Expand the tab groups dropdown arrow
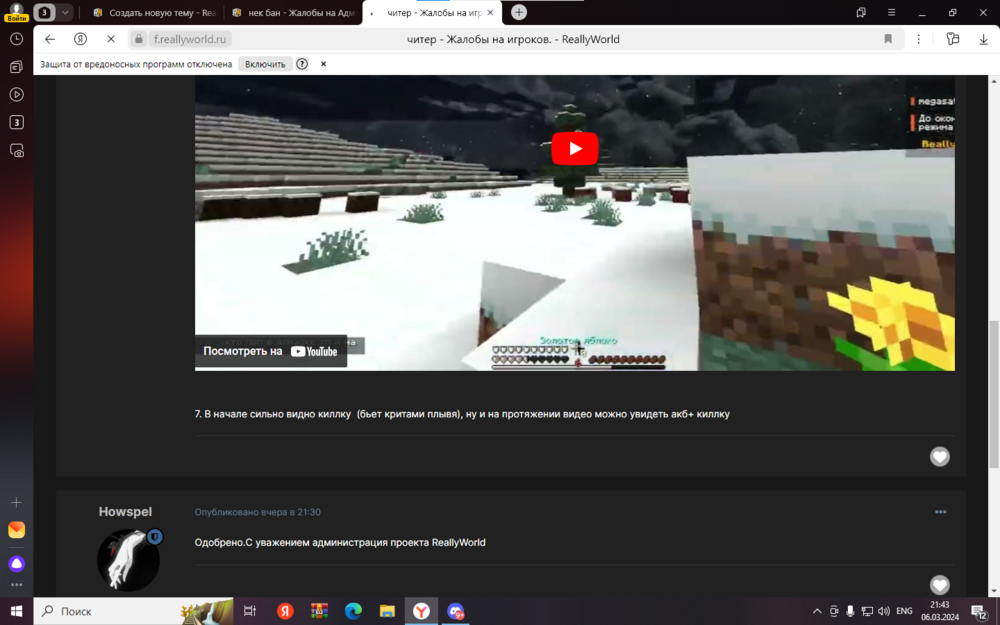The width and height of the screenshot is (1000, 625). (x=65, y=12)
